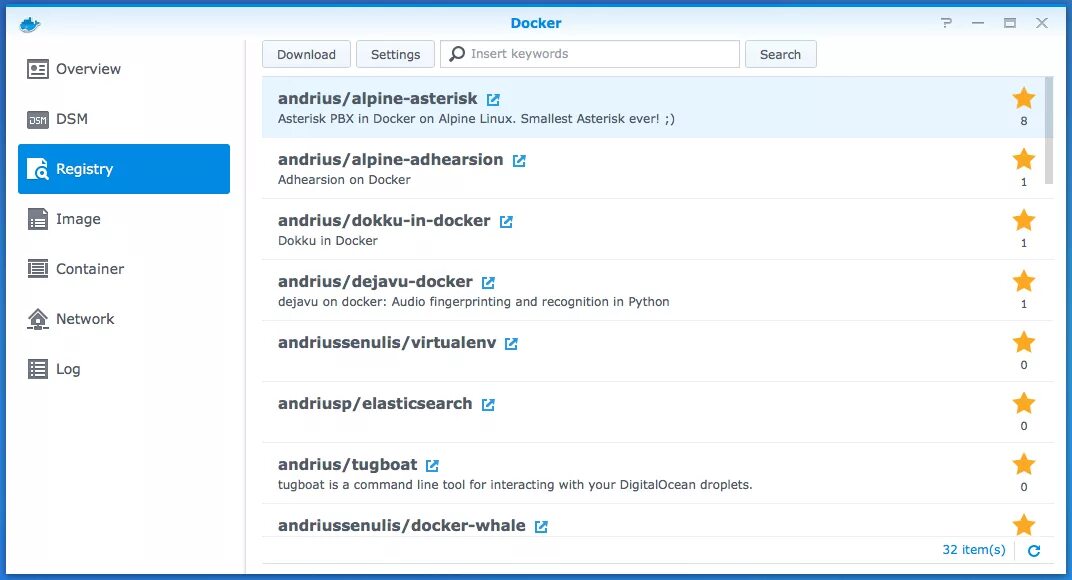Open external link for andrius/alpine-adhearsion
1072x580 pixels.
pos(519,160)
